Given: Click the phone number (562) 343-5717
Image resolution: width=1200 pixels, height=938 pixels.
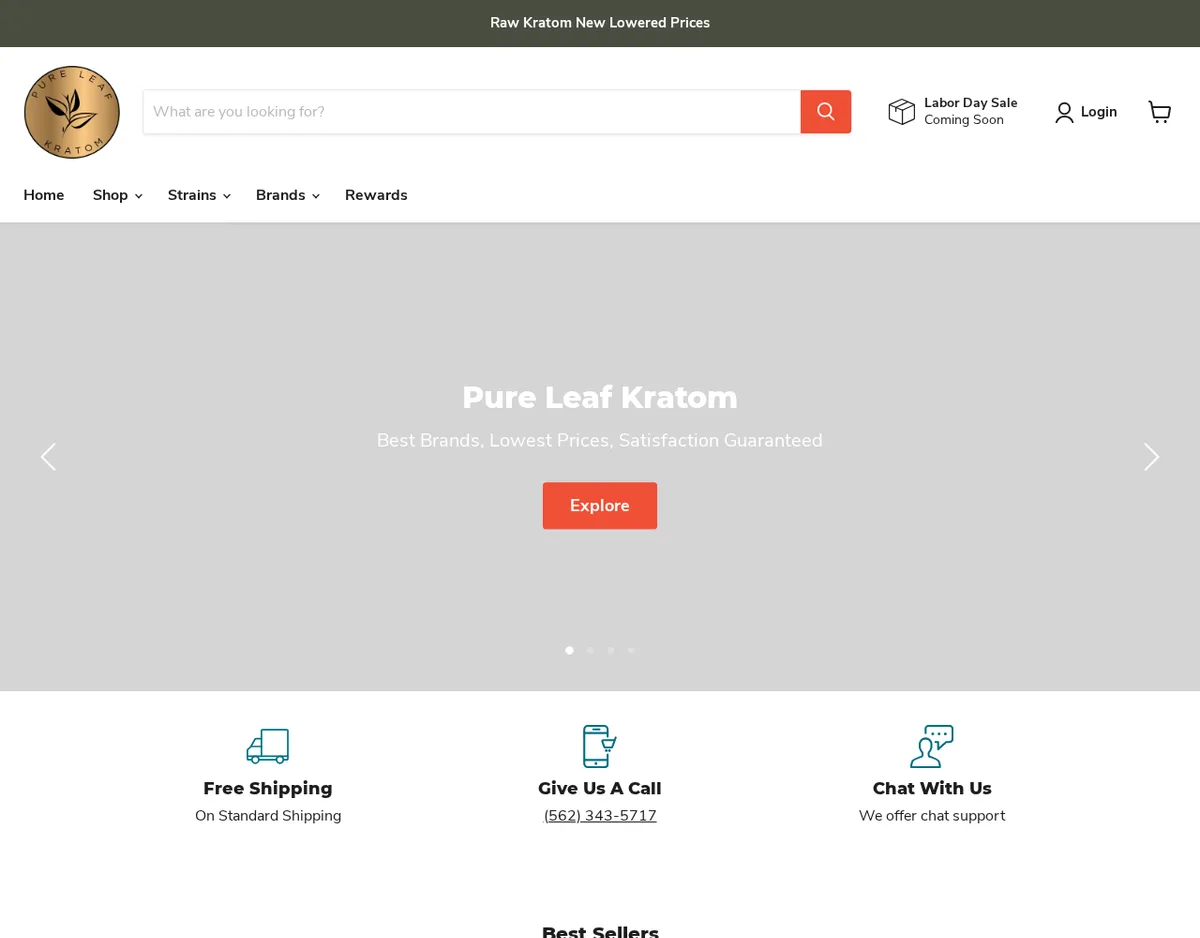Looking at the screenshot, I should tap(600, 816).
